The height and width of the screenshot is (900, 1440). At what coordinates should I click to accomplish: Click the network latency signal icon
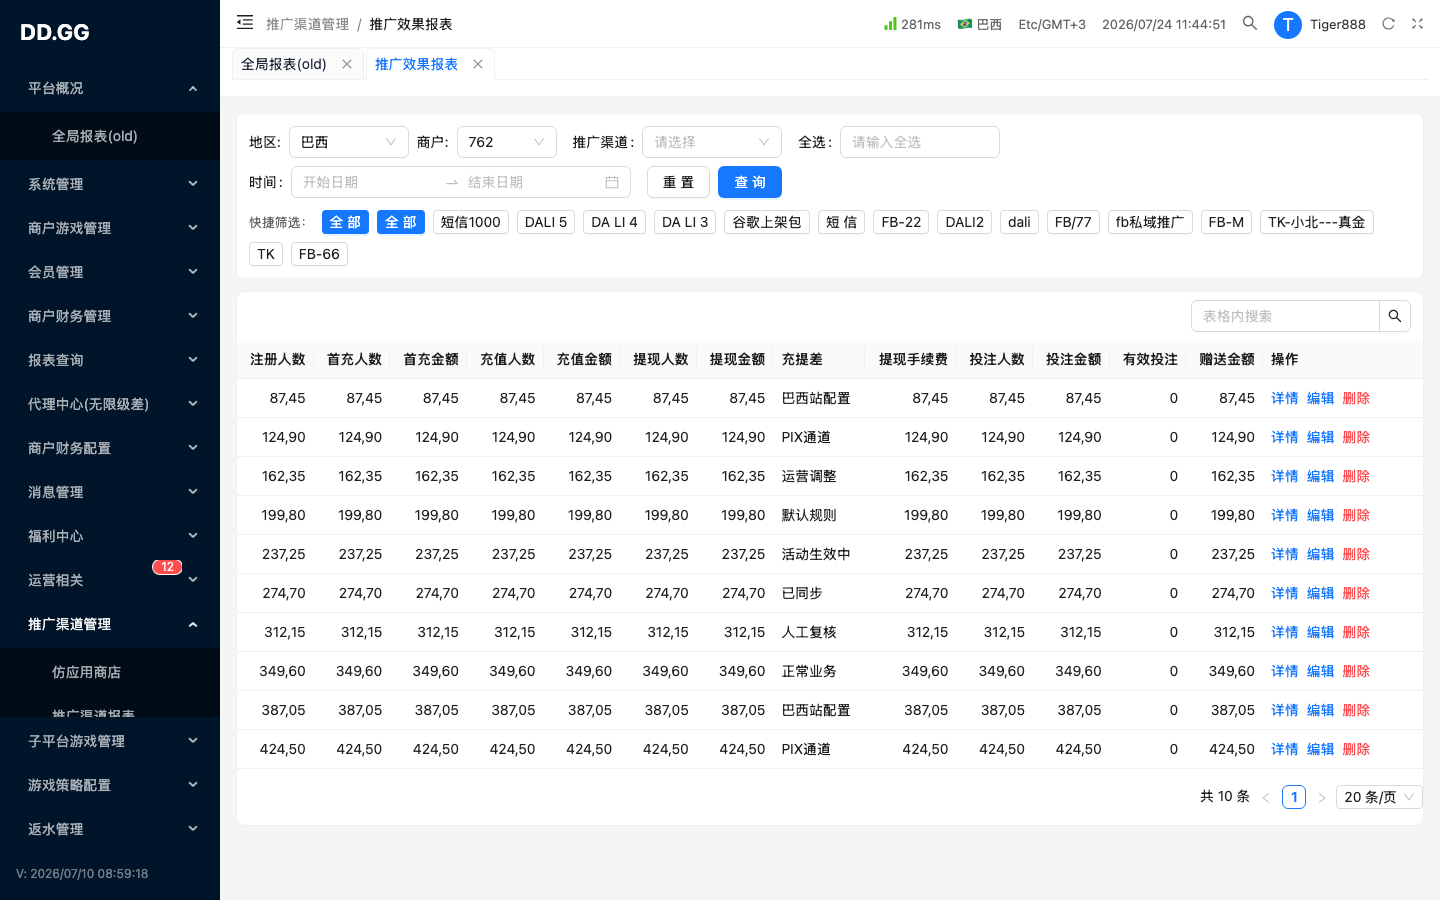[x=890, y=23]
